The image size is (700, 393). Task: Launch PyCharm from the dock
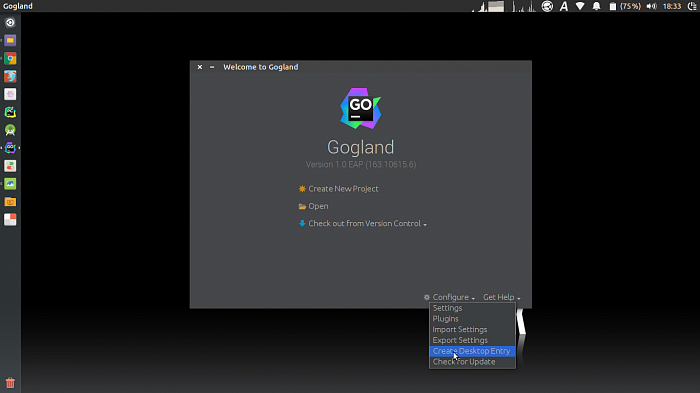tap(10, 112)
